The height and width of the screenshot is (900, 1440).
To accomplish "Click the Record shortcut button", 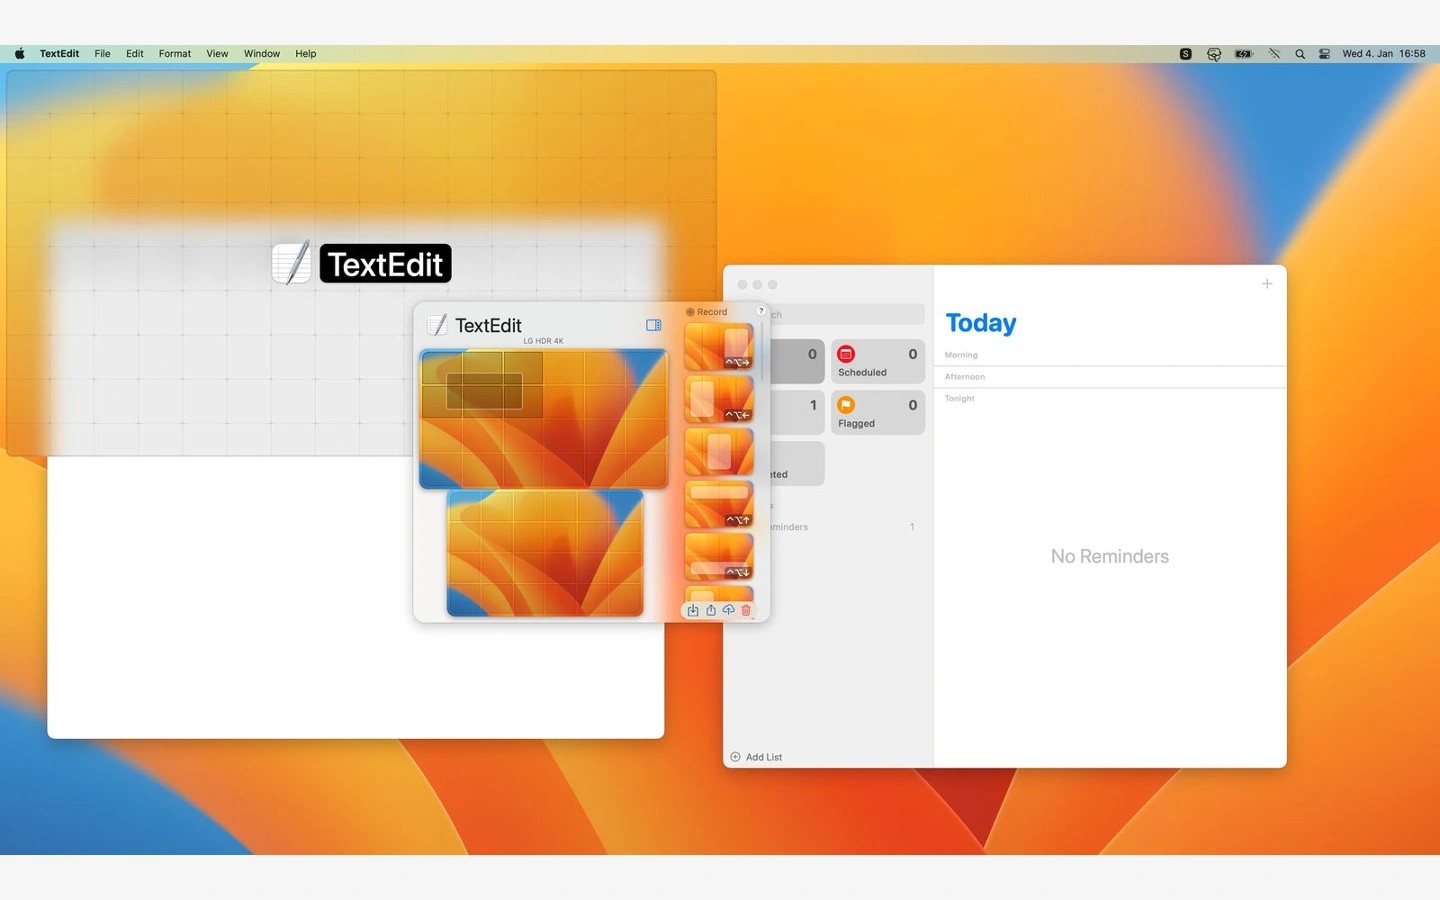I will pos(707,312).
